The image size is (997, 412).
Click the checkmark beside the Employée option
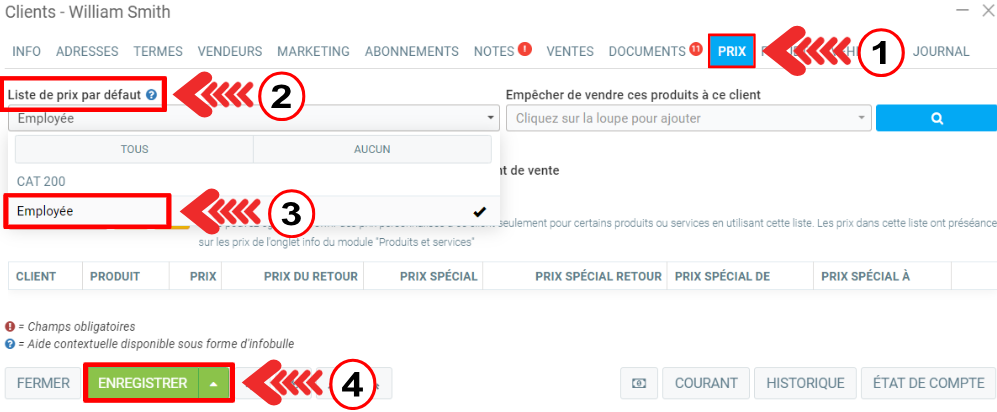[480, 211]
